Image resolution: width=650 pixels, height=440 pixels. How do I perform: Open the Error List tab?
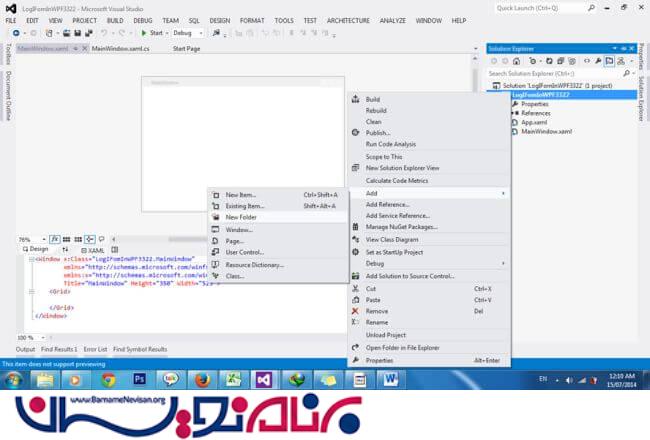tap(95, 349)
